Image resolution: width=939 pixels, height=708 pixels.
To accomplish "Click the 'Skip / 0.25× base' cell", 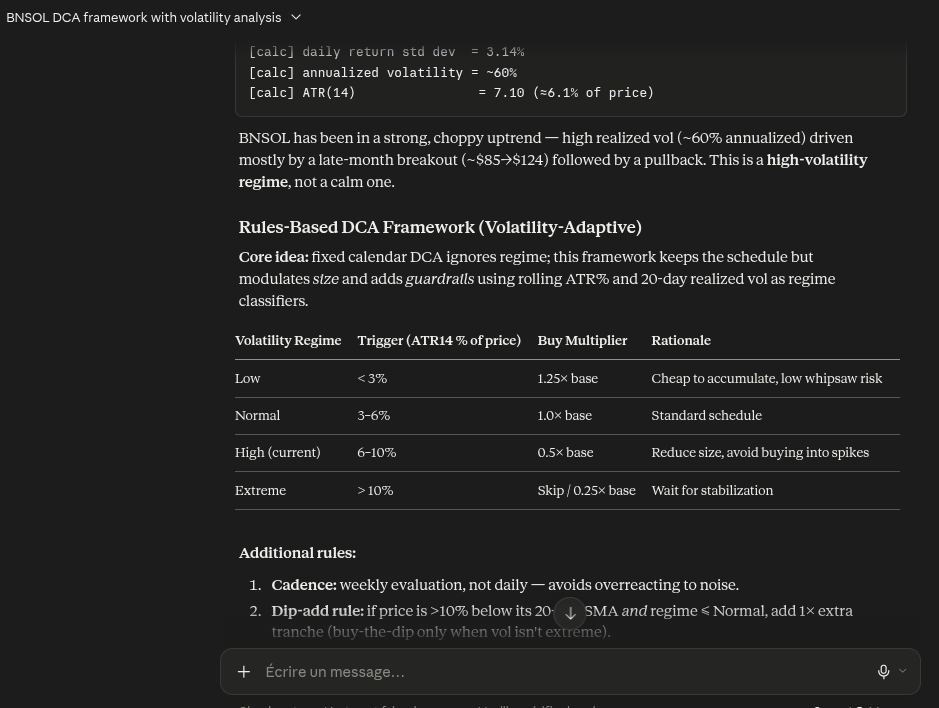I will 586,491.
